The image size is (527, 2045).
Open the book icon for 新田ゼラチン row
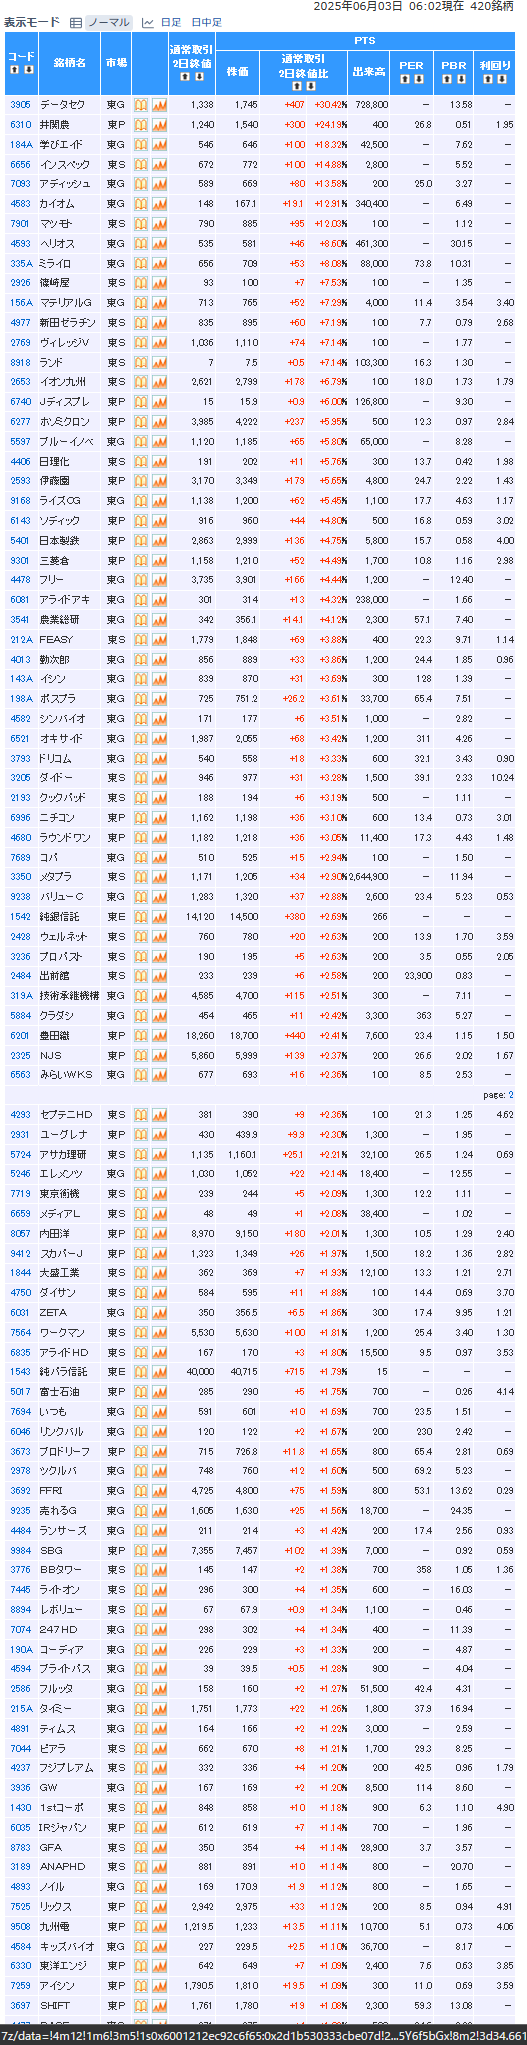[141, 323]
